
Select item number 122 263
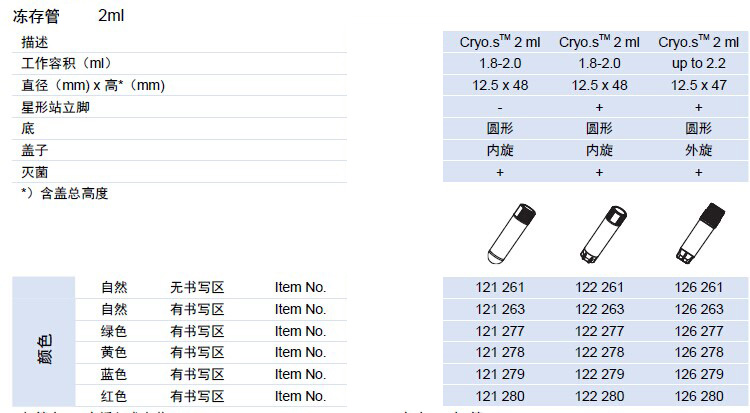click(x=599, y=309)
